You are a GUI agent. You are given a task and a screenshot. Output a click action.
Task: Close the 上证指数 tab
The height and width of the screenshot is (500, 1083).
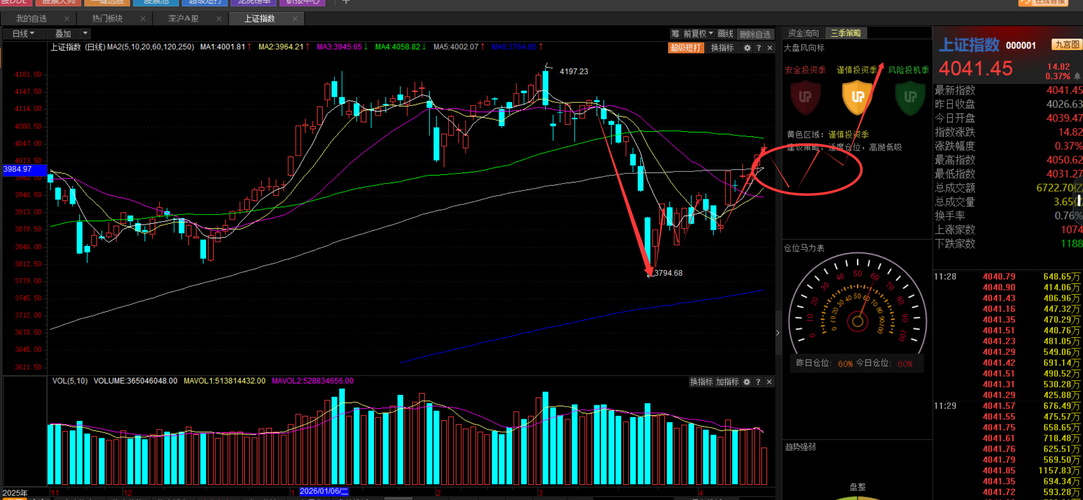tap(295, 19)
